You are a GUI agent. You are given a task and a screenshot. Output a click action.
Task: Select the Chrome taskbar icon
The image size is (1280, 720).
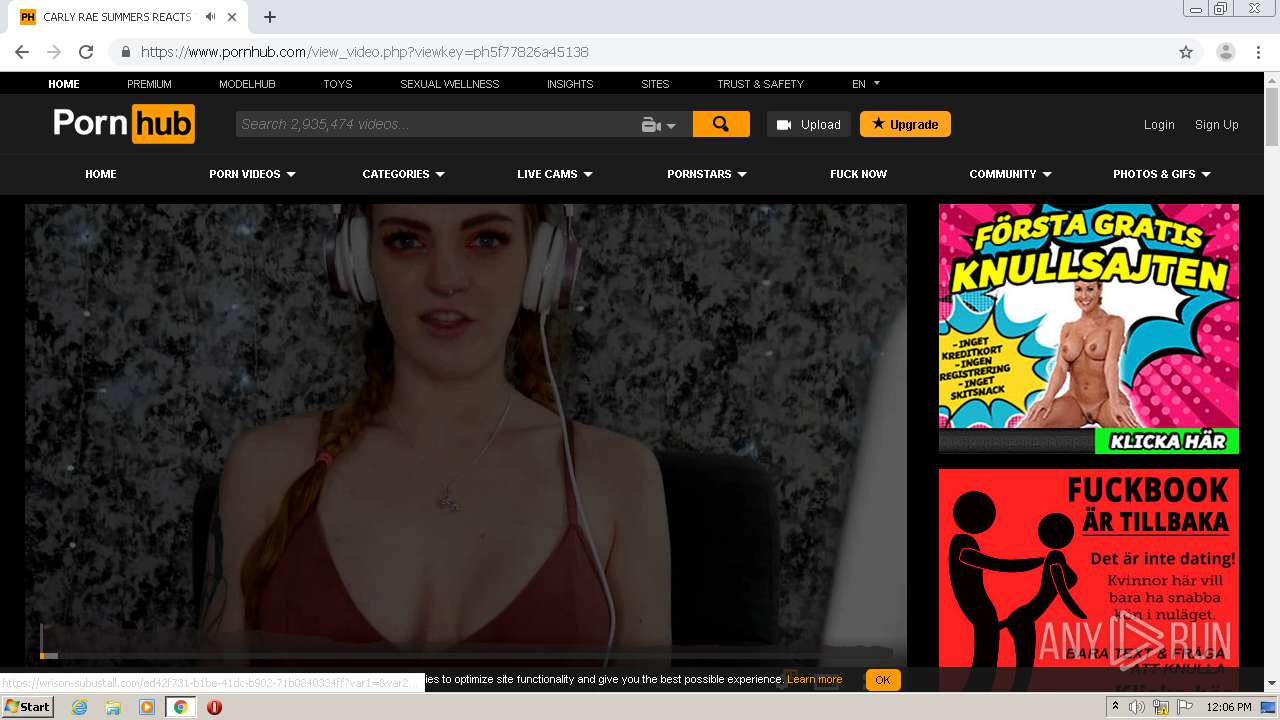(181, 707)
